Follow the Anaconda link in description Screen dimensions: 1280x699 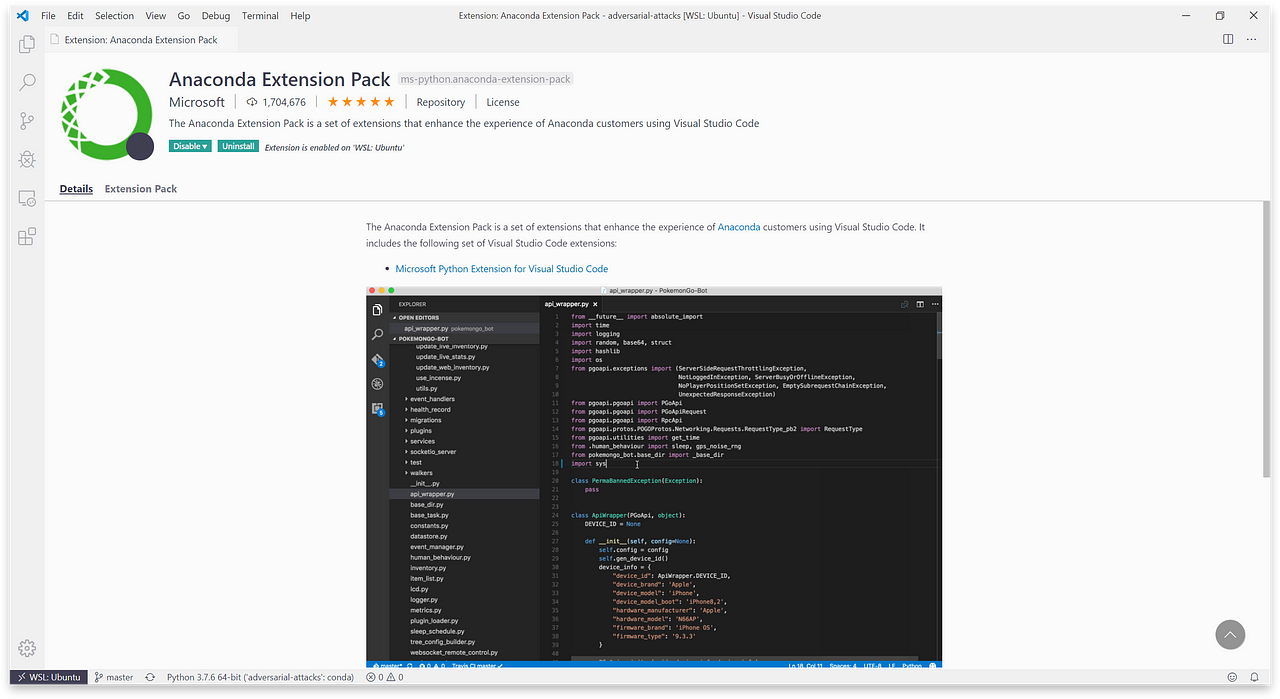pyautogui.click(x=739, y=227)
